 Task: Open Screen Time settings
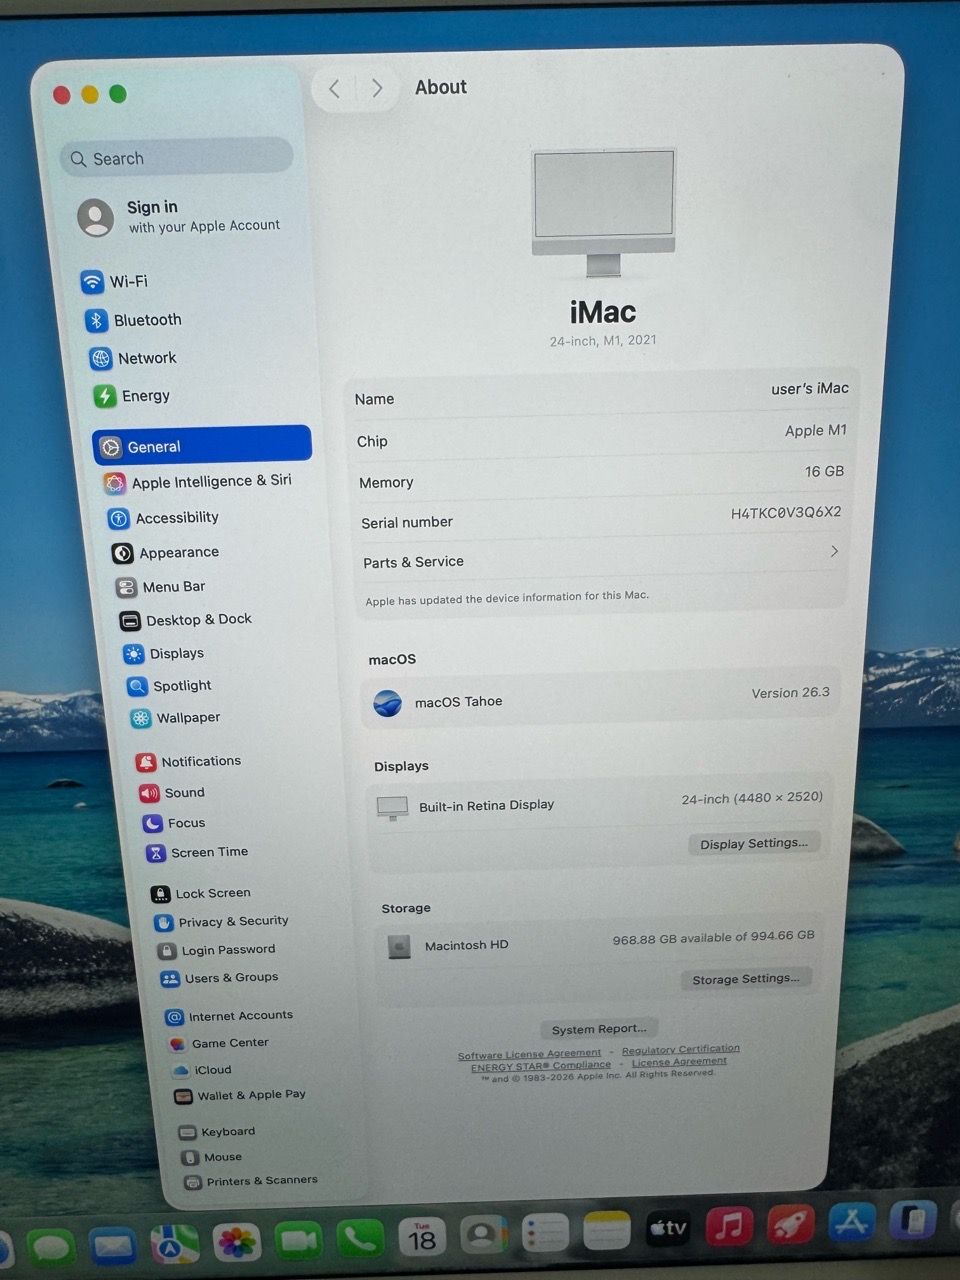coord(198,853)
